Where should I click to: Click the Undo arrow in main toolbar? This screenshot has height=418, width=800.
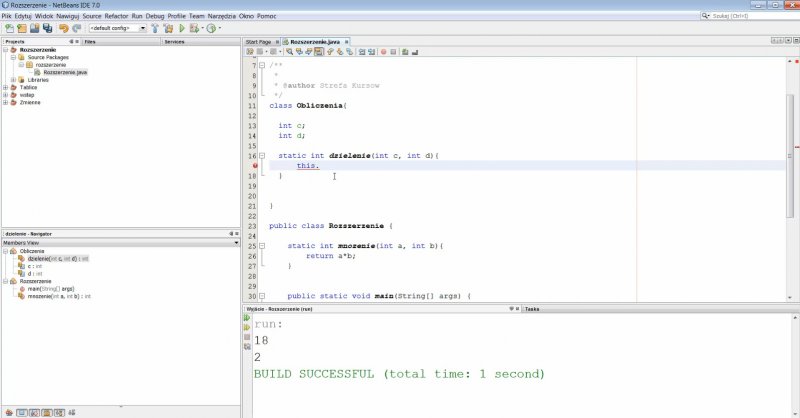62,28
